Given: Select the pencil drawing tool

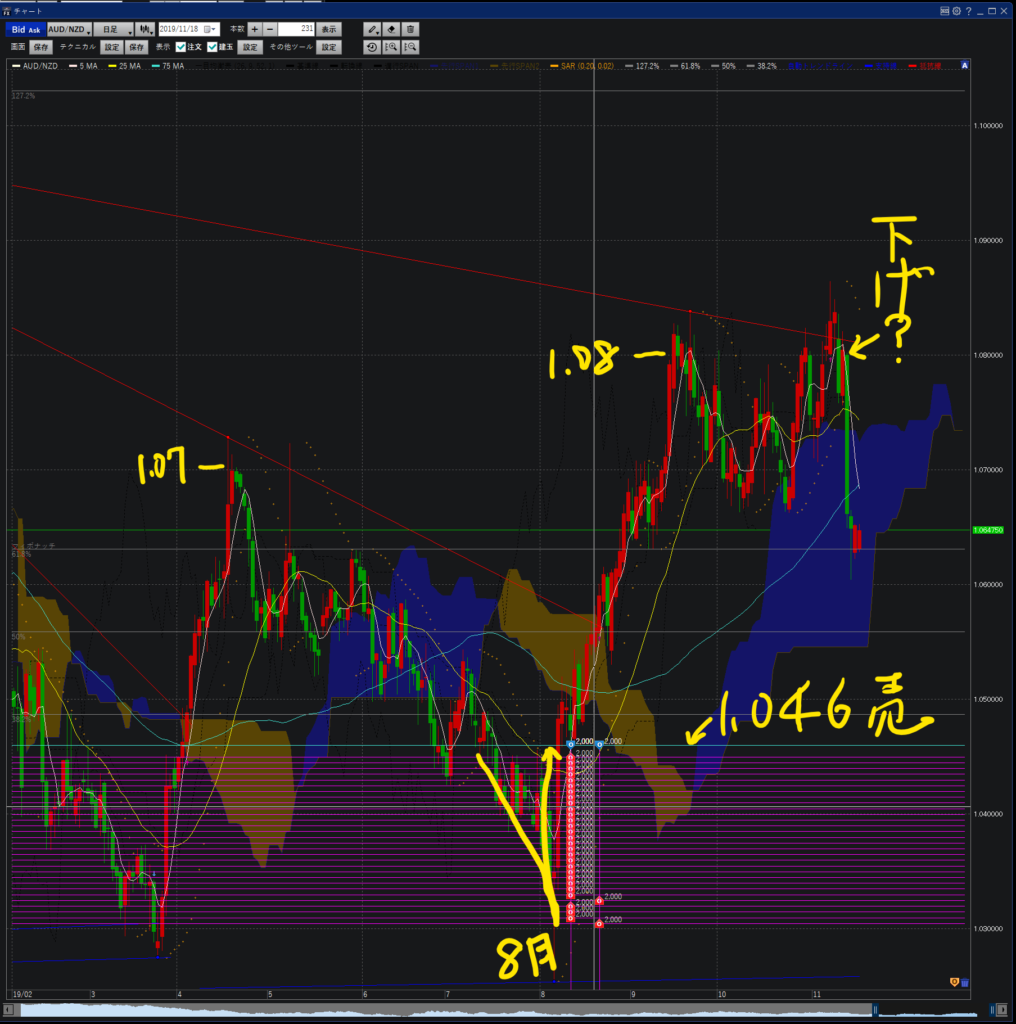Looking at the screenshot, I should coord(372,30).
